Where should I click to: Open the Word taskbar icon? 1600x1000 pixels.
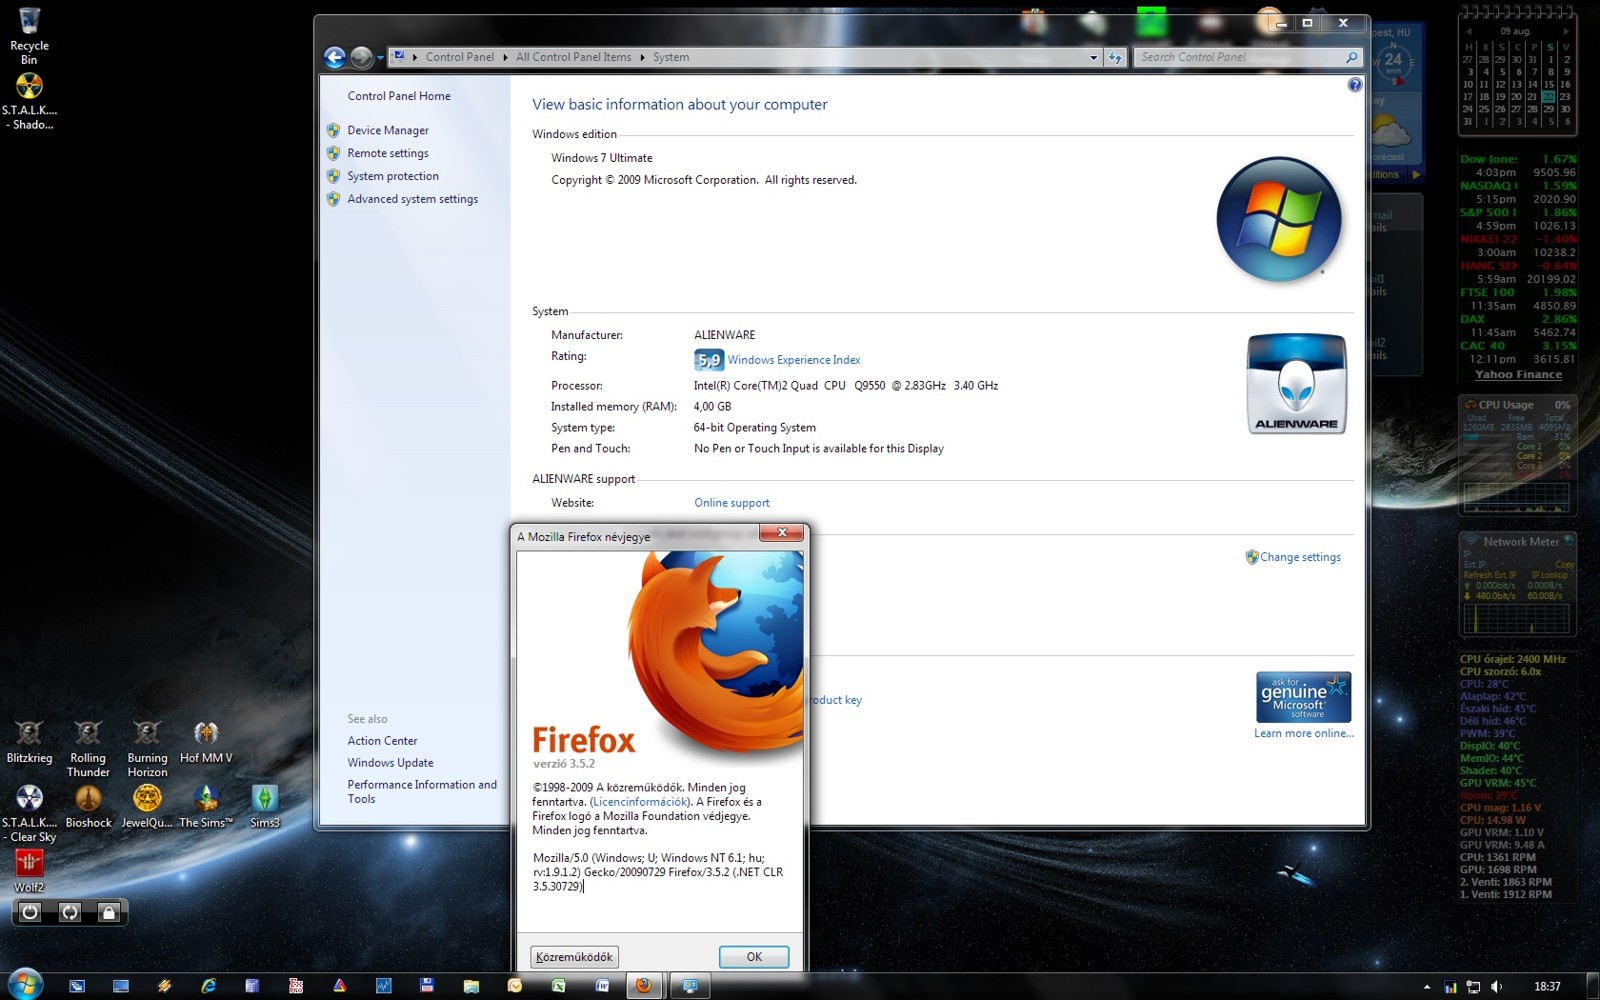[602, 986]
